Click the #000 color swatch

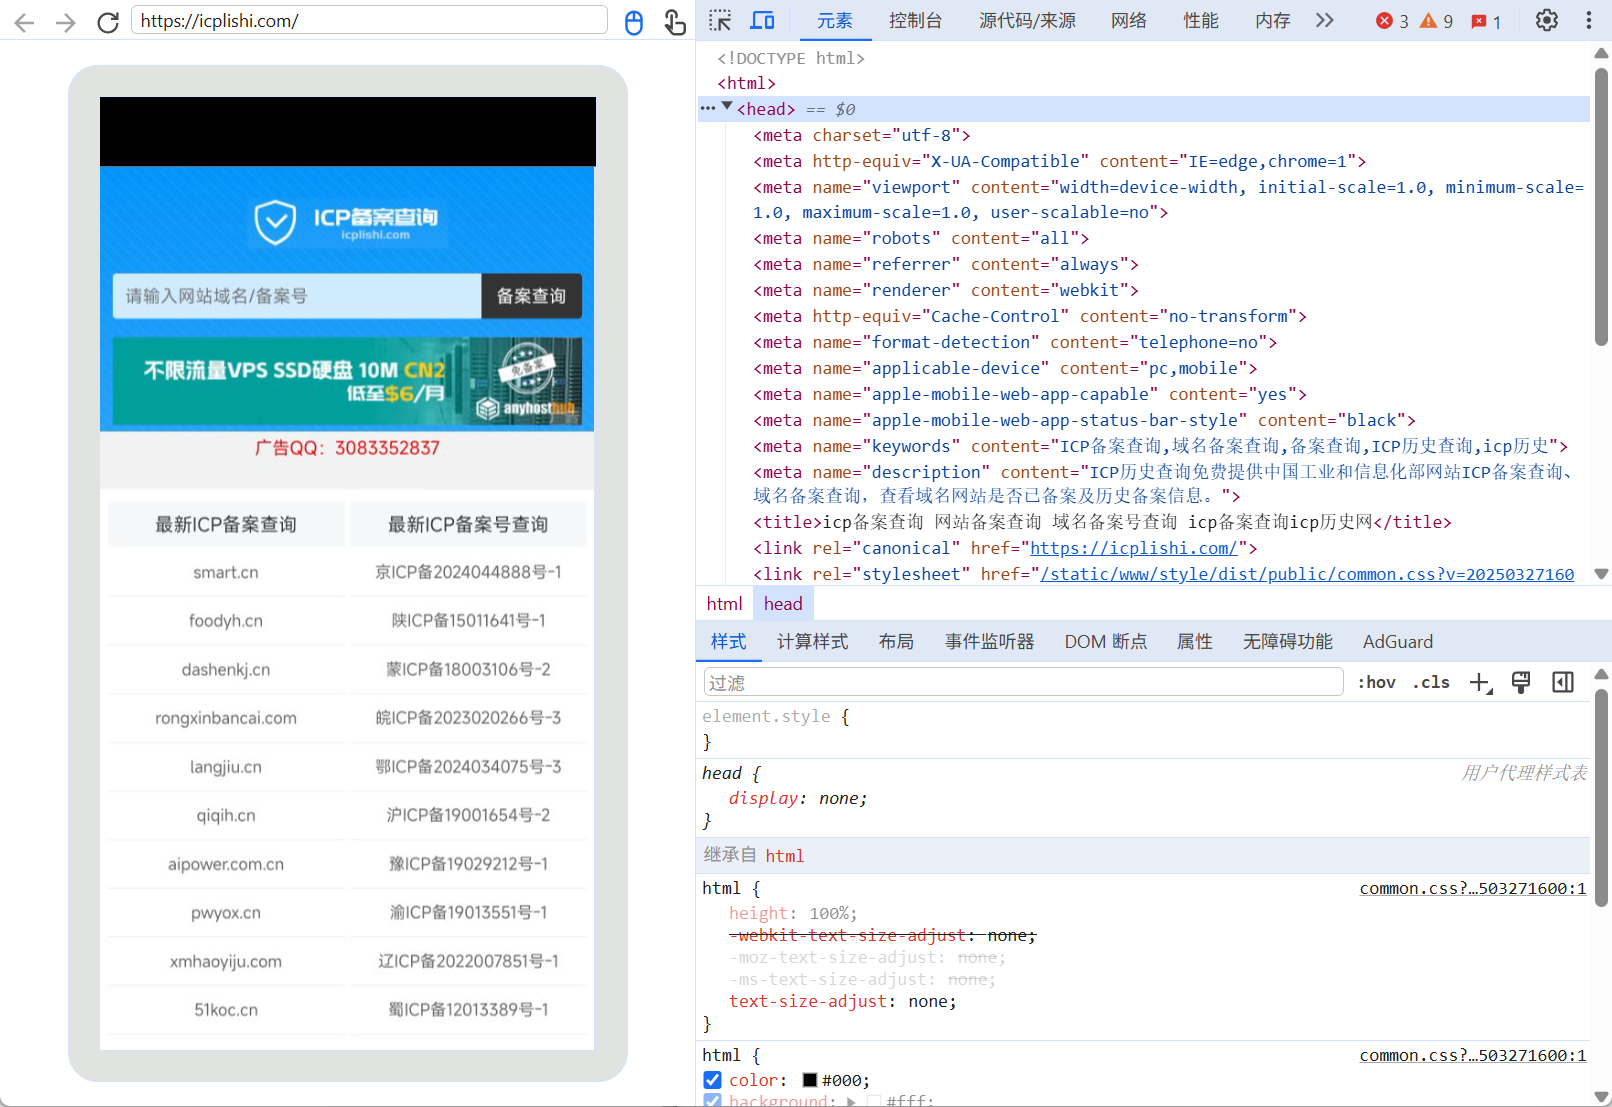810,1080
